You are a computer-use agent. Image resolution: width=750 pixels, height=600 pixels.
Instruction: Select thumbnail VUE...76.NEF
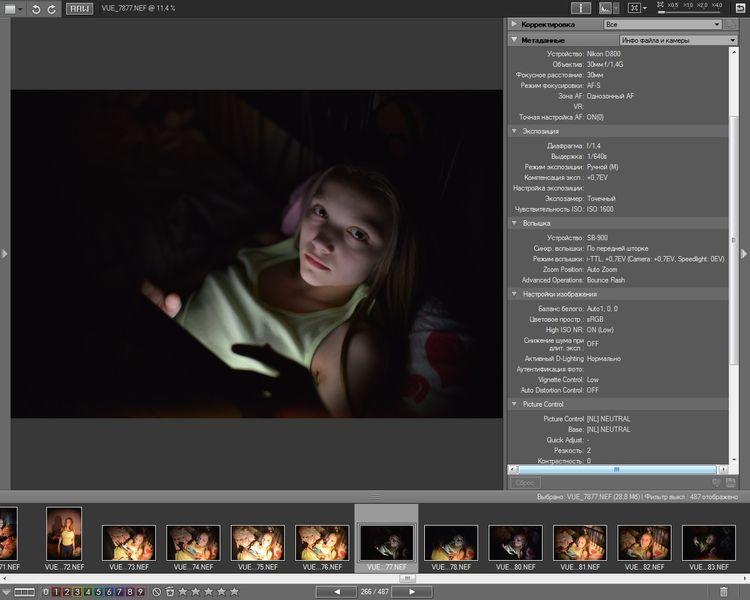click(322, 543)
